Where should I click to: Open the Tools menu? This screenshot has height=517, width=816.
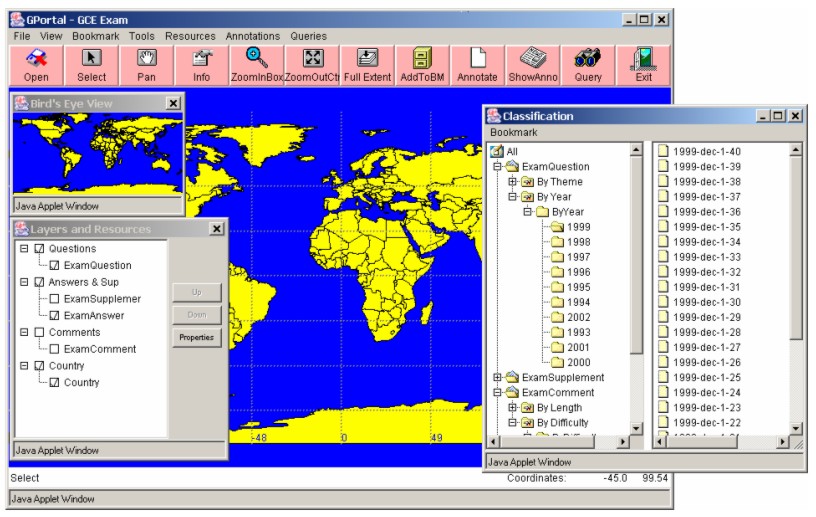click(142, 36)
